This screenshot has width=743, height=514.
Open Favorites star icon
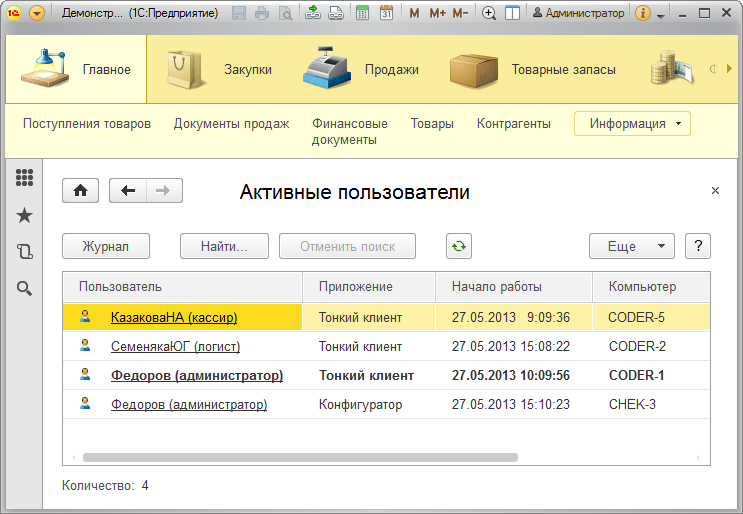tap(24, 216)
